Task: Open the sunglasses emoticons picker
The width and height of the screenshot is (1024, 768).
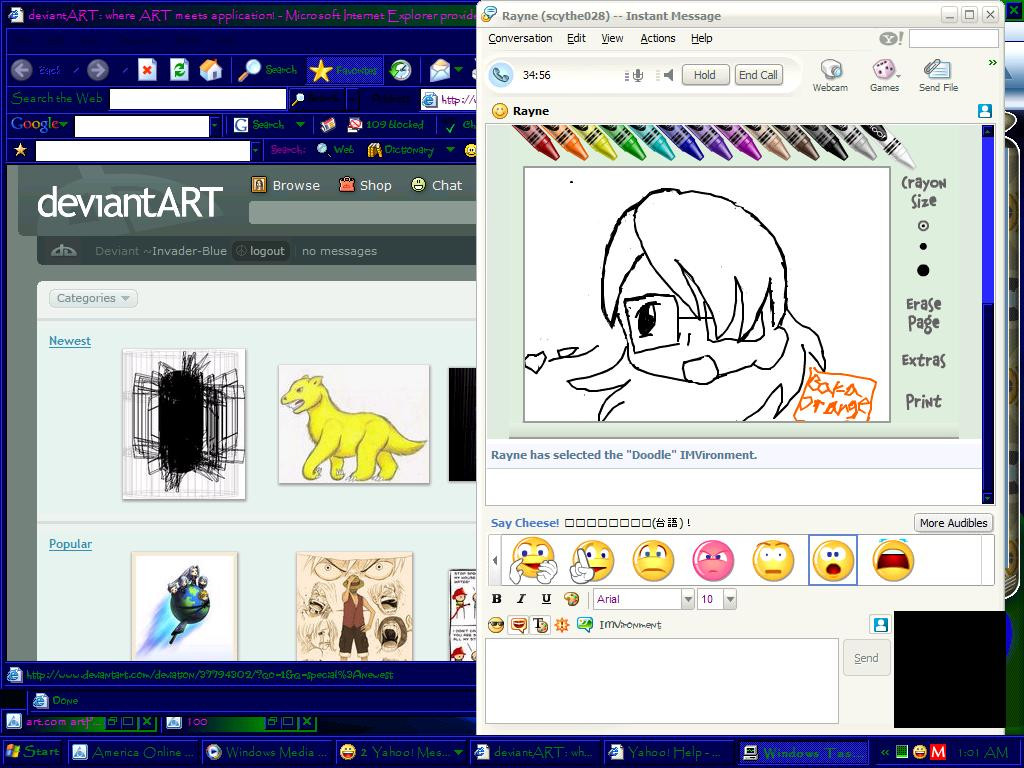Action: pos(496,626)
